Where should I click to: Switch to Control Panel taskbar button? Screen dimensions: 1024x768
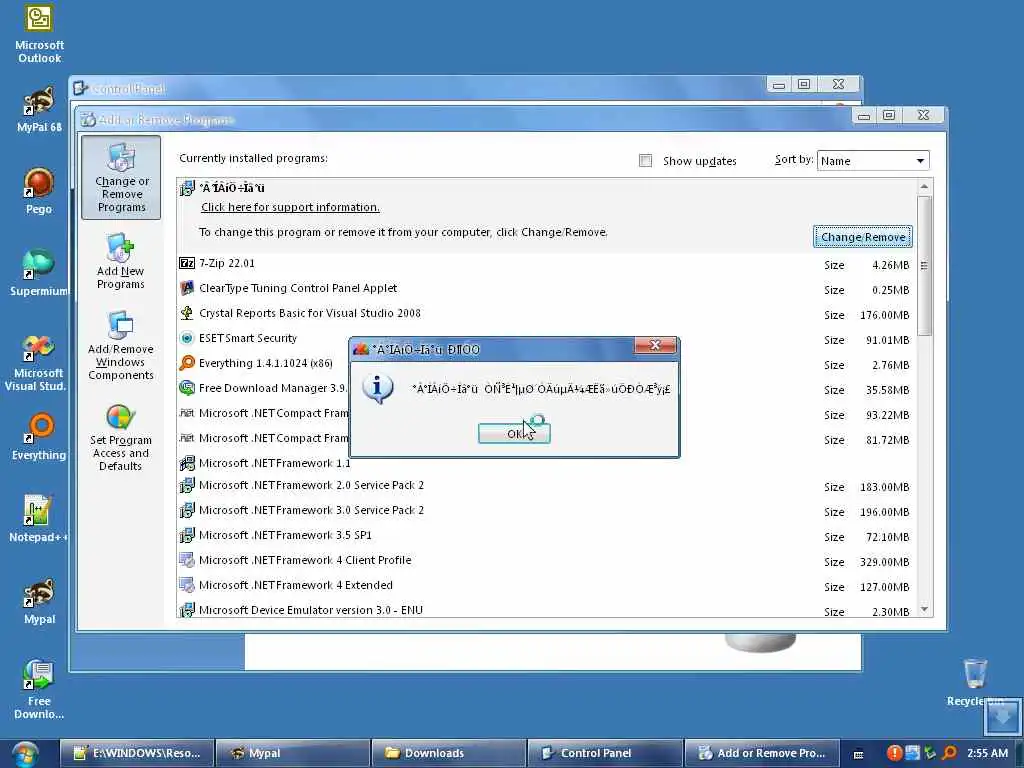click(x=605, y=753)
